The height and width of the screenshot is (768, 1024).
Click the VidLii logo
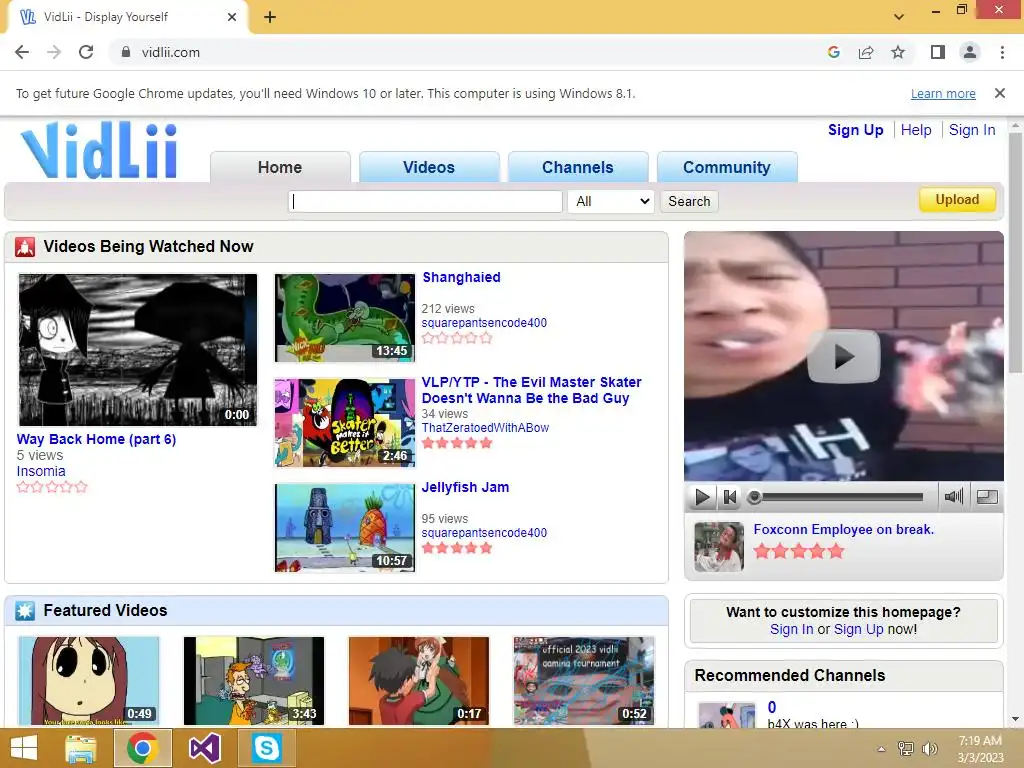pyautogui.click(x=99, y=150)
